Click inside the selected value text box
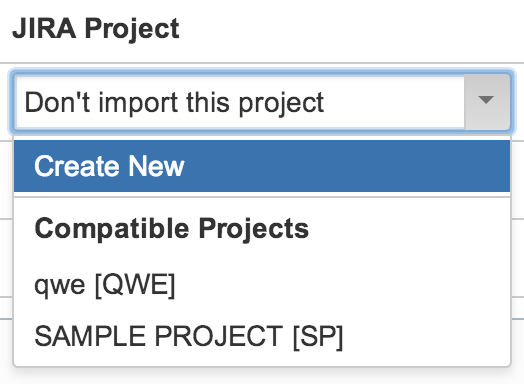The height and width of the screenshot is (384, 524). click(x=239, y=102)
